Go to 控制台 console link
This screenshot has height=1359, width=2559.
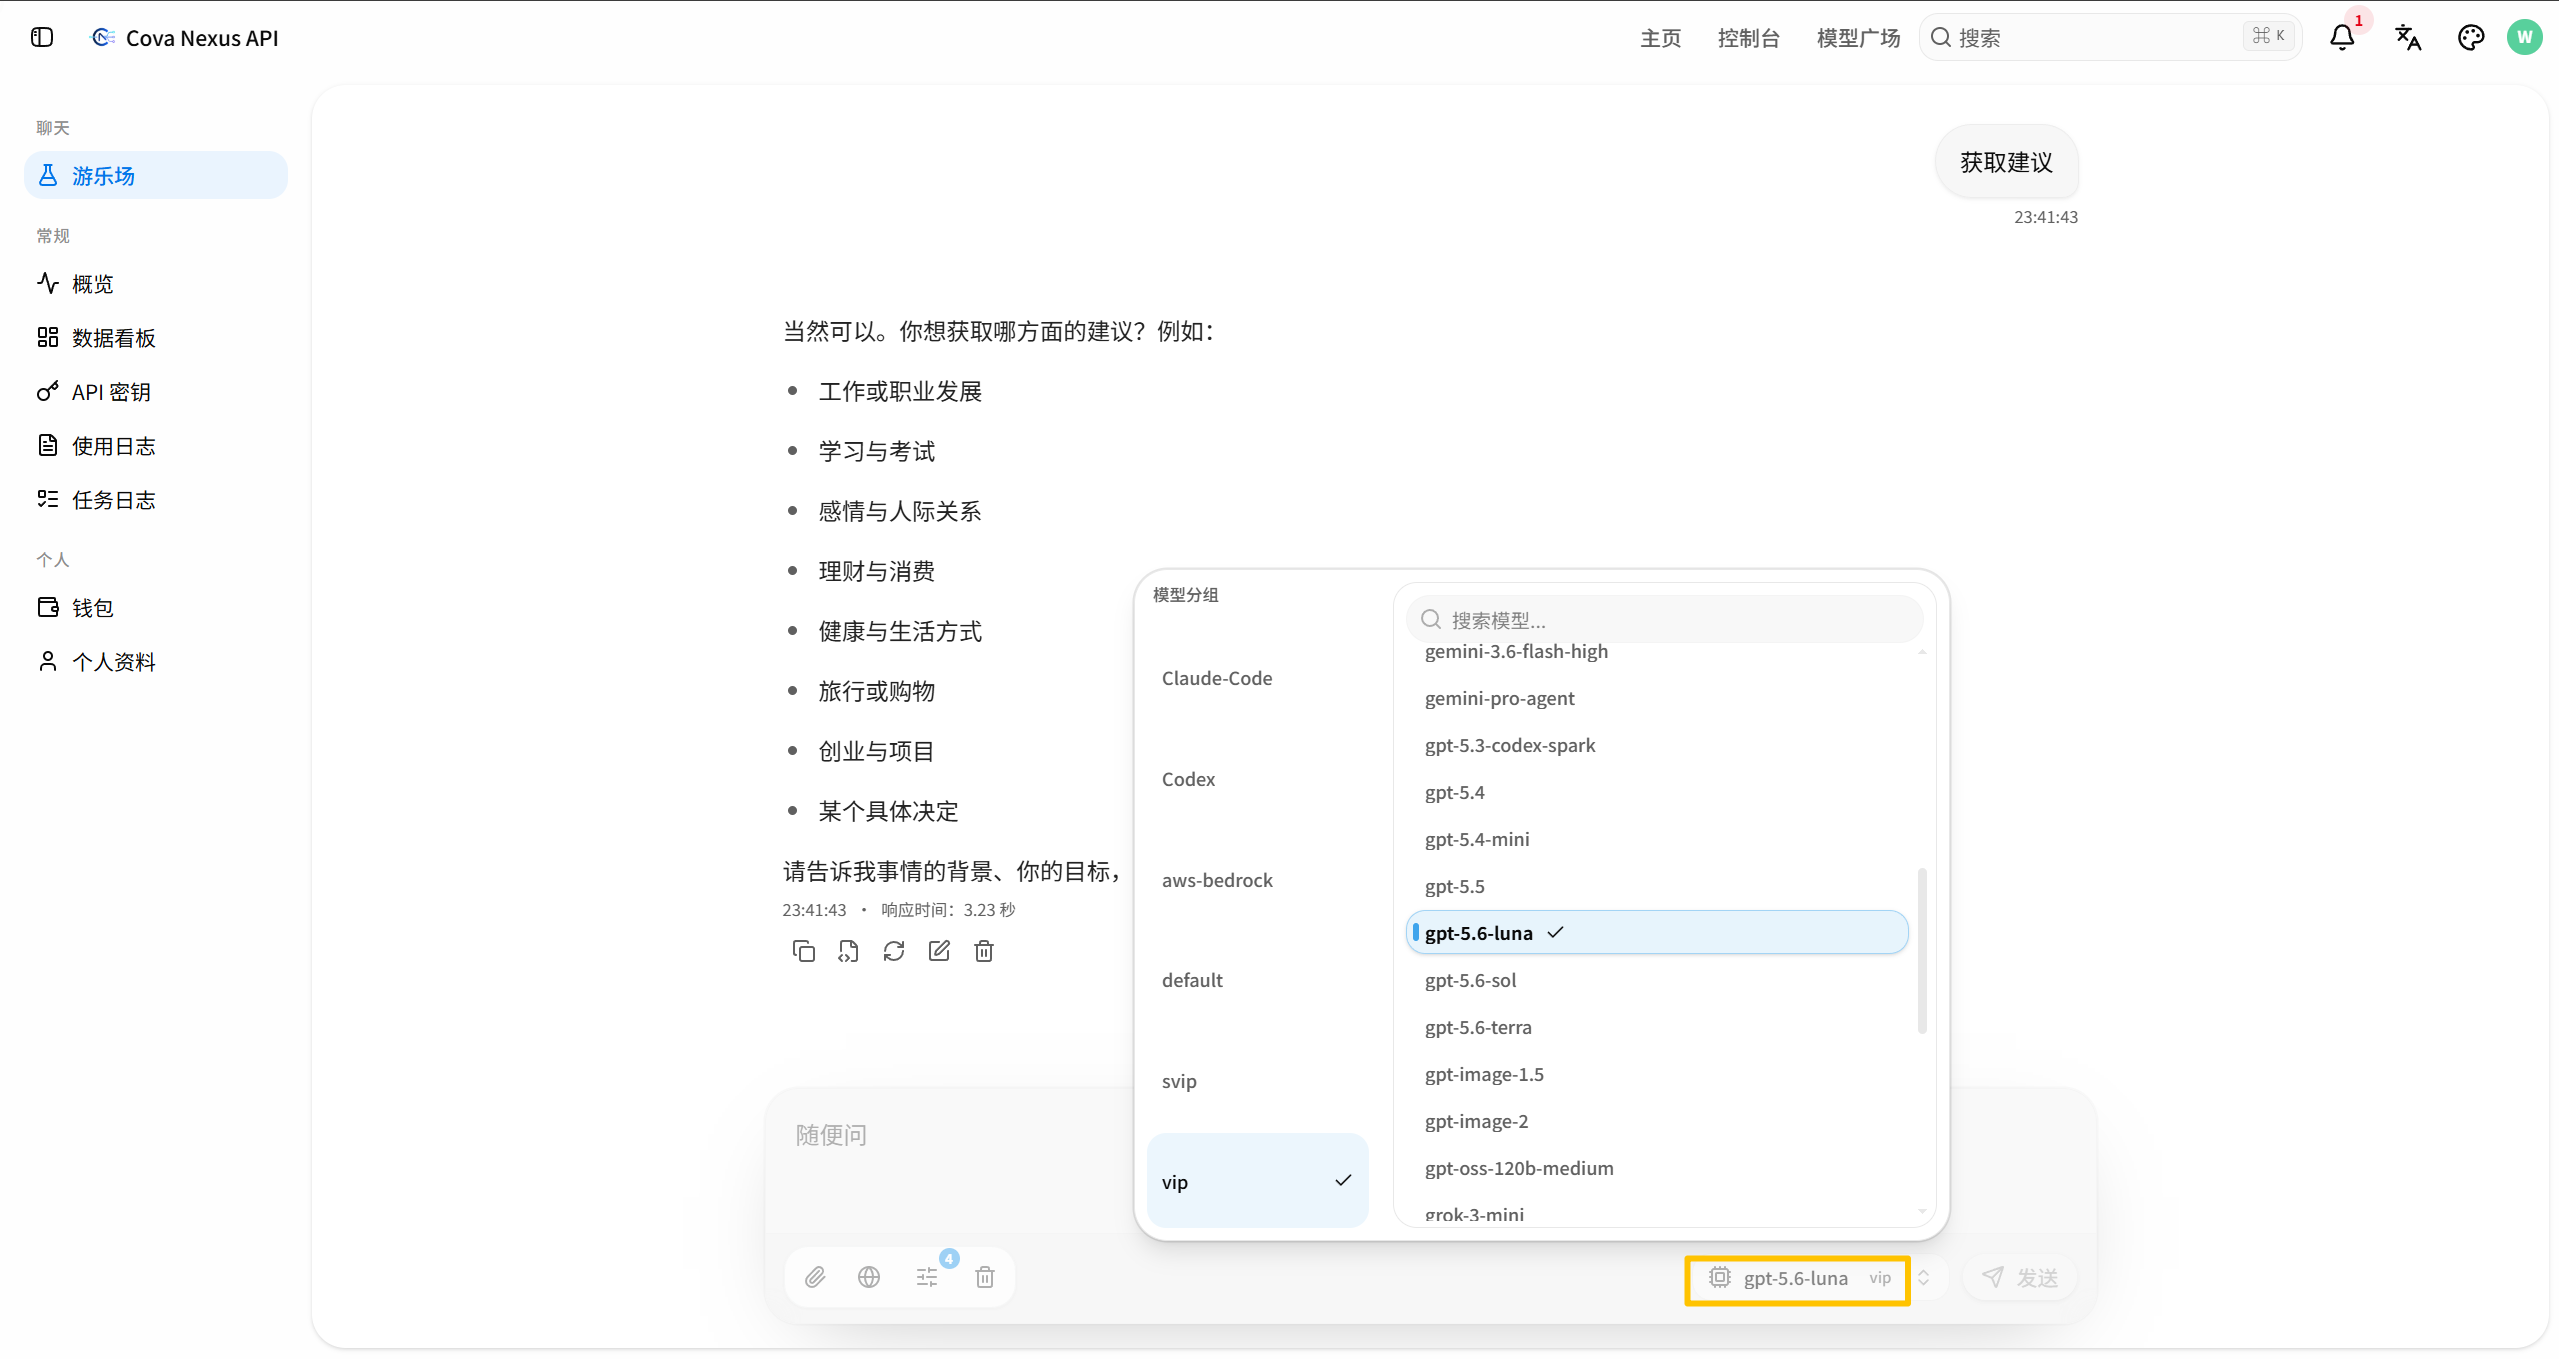click(1749, 38)
